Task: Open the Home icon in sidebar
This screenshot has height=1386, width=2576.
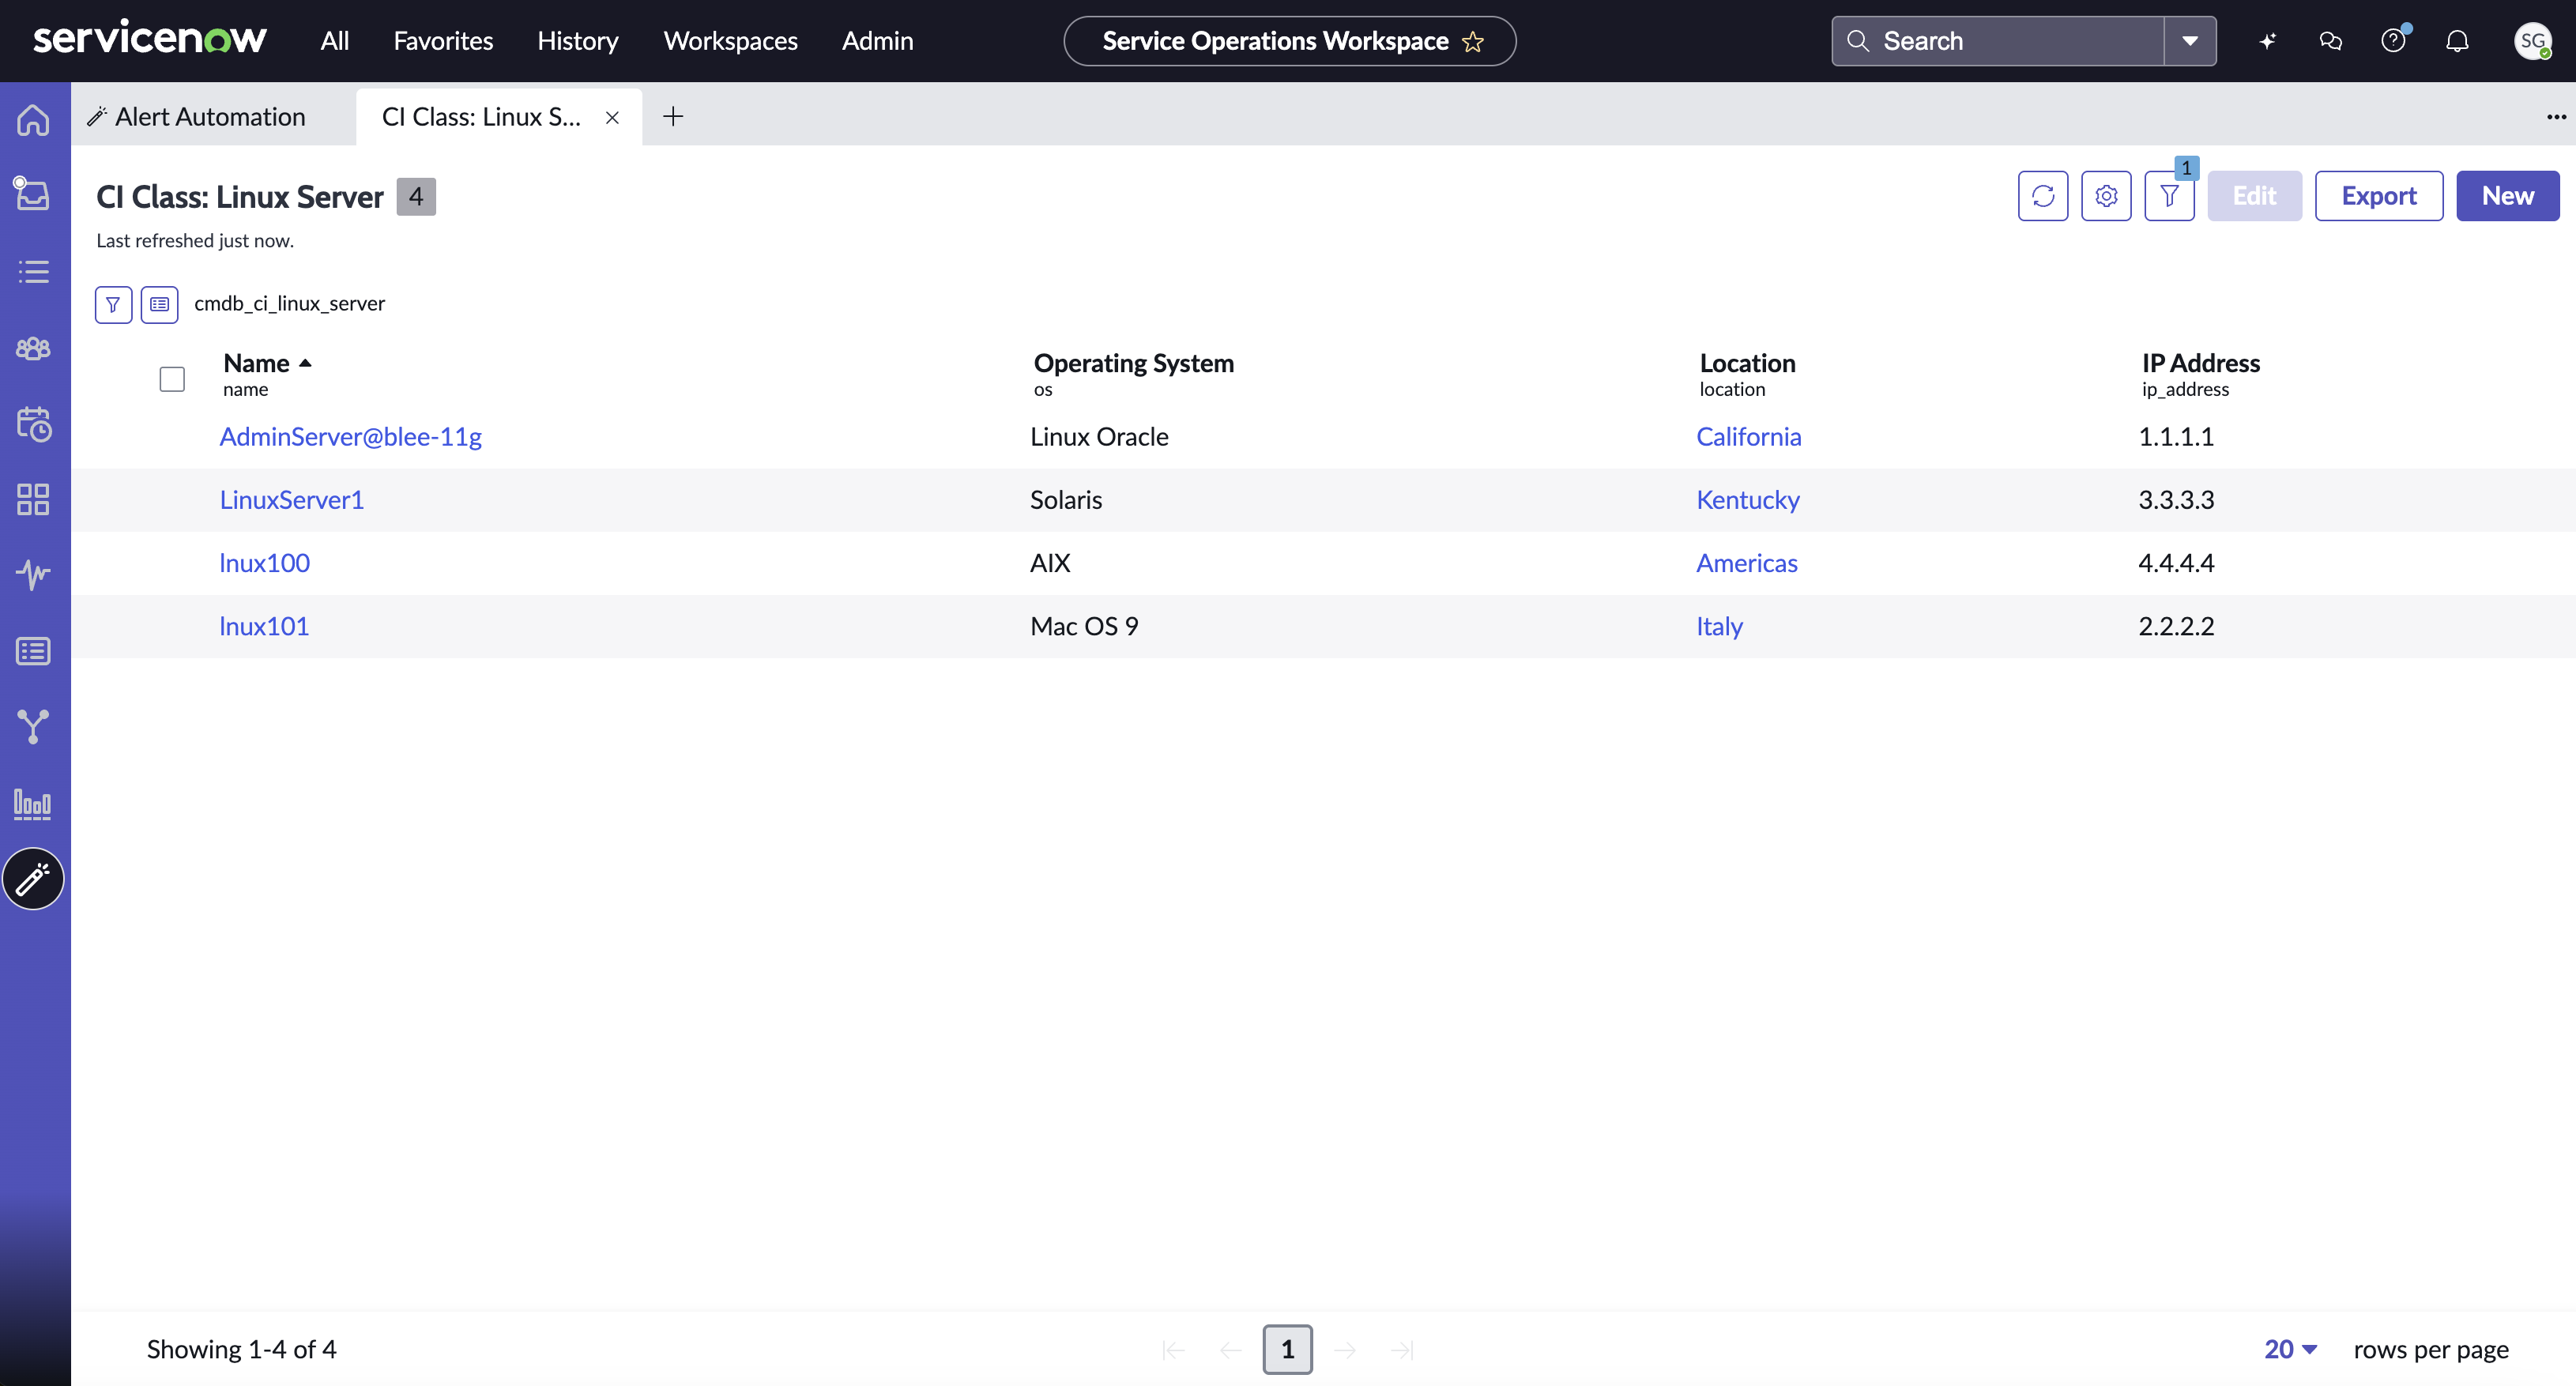Action: tap(33, 120)
